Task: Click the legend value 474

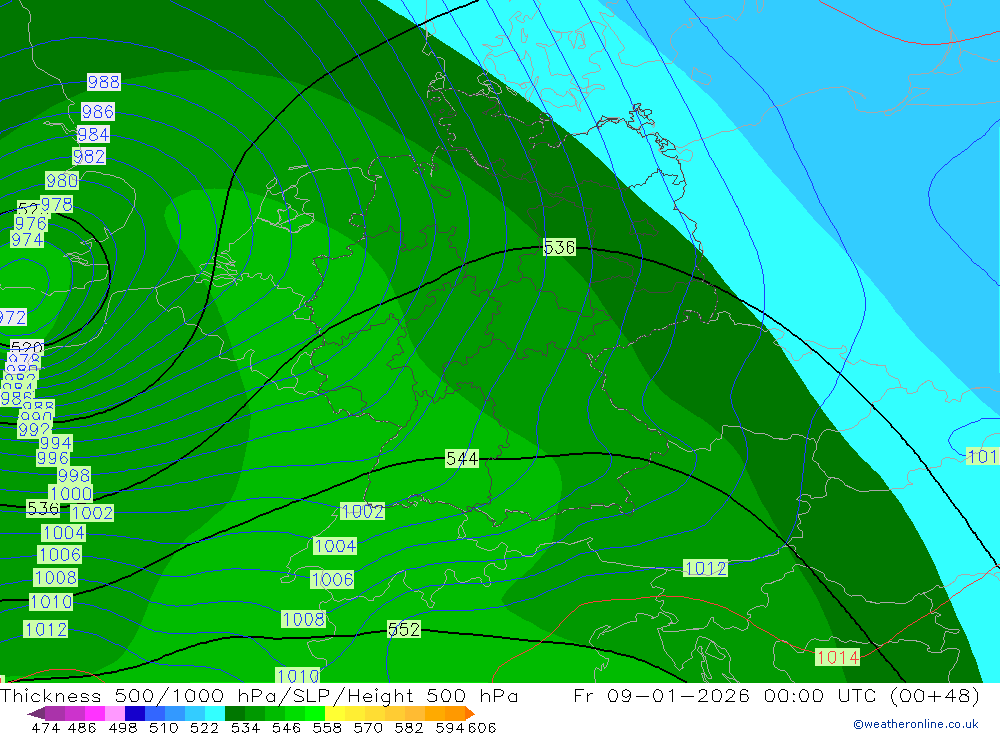Action: coord(45,727)
